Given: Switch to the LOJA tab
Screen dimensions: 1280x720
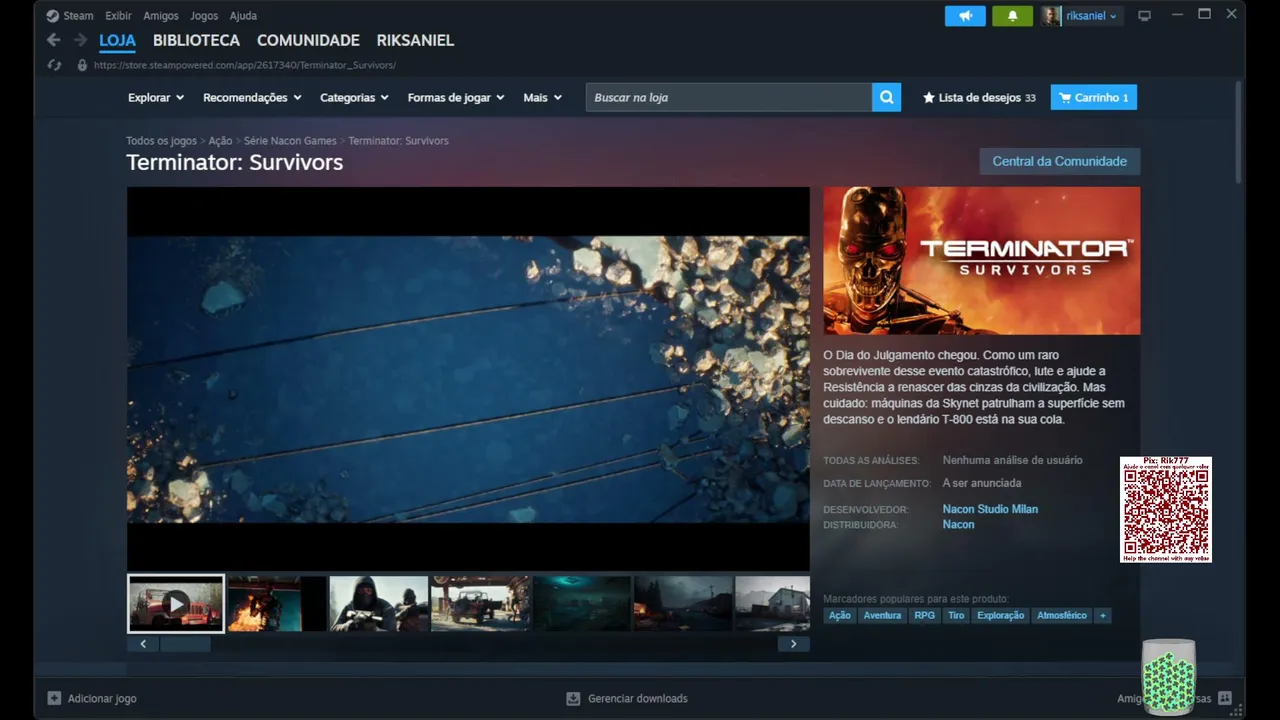Looking at the screenshot, I should (x=117, y=41).
